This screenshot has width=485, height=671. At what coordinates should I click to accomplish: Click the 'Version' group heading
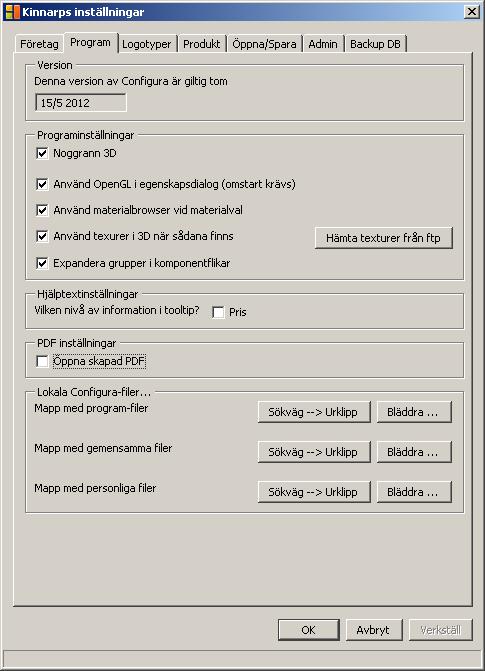55,65
